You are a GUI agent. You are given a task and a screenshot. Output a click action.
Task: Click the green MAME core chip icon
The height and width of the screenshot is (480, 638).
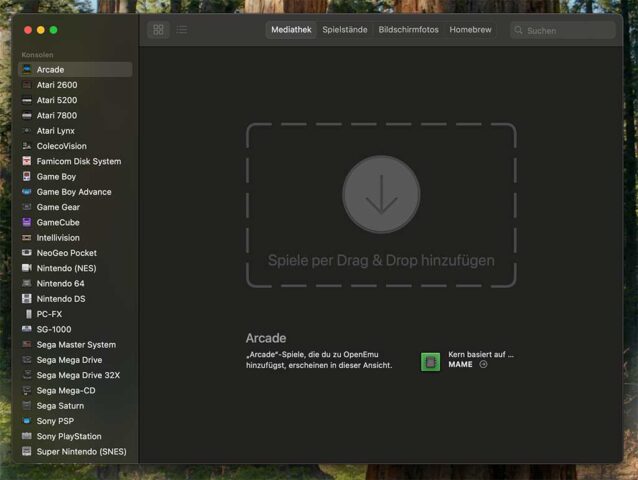(430, 362)
